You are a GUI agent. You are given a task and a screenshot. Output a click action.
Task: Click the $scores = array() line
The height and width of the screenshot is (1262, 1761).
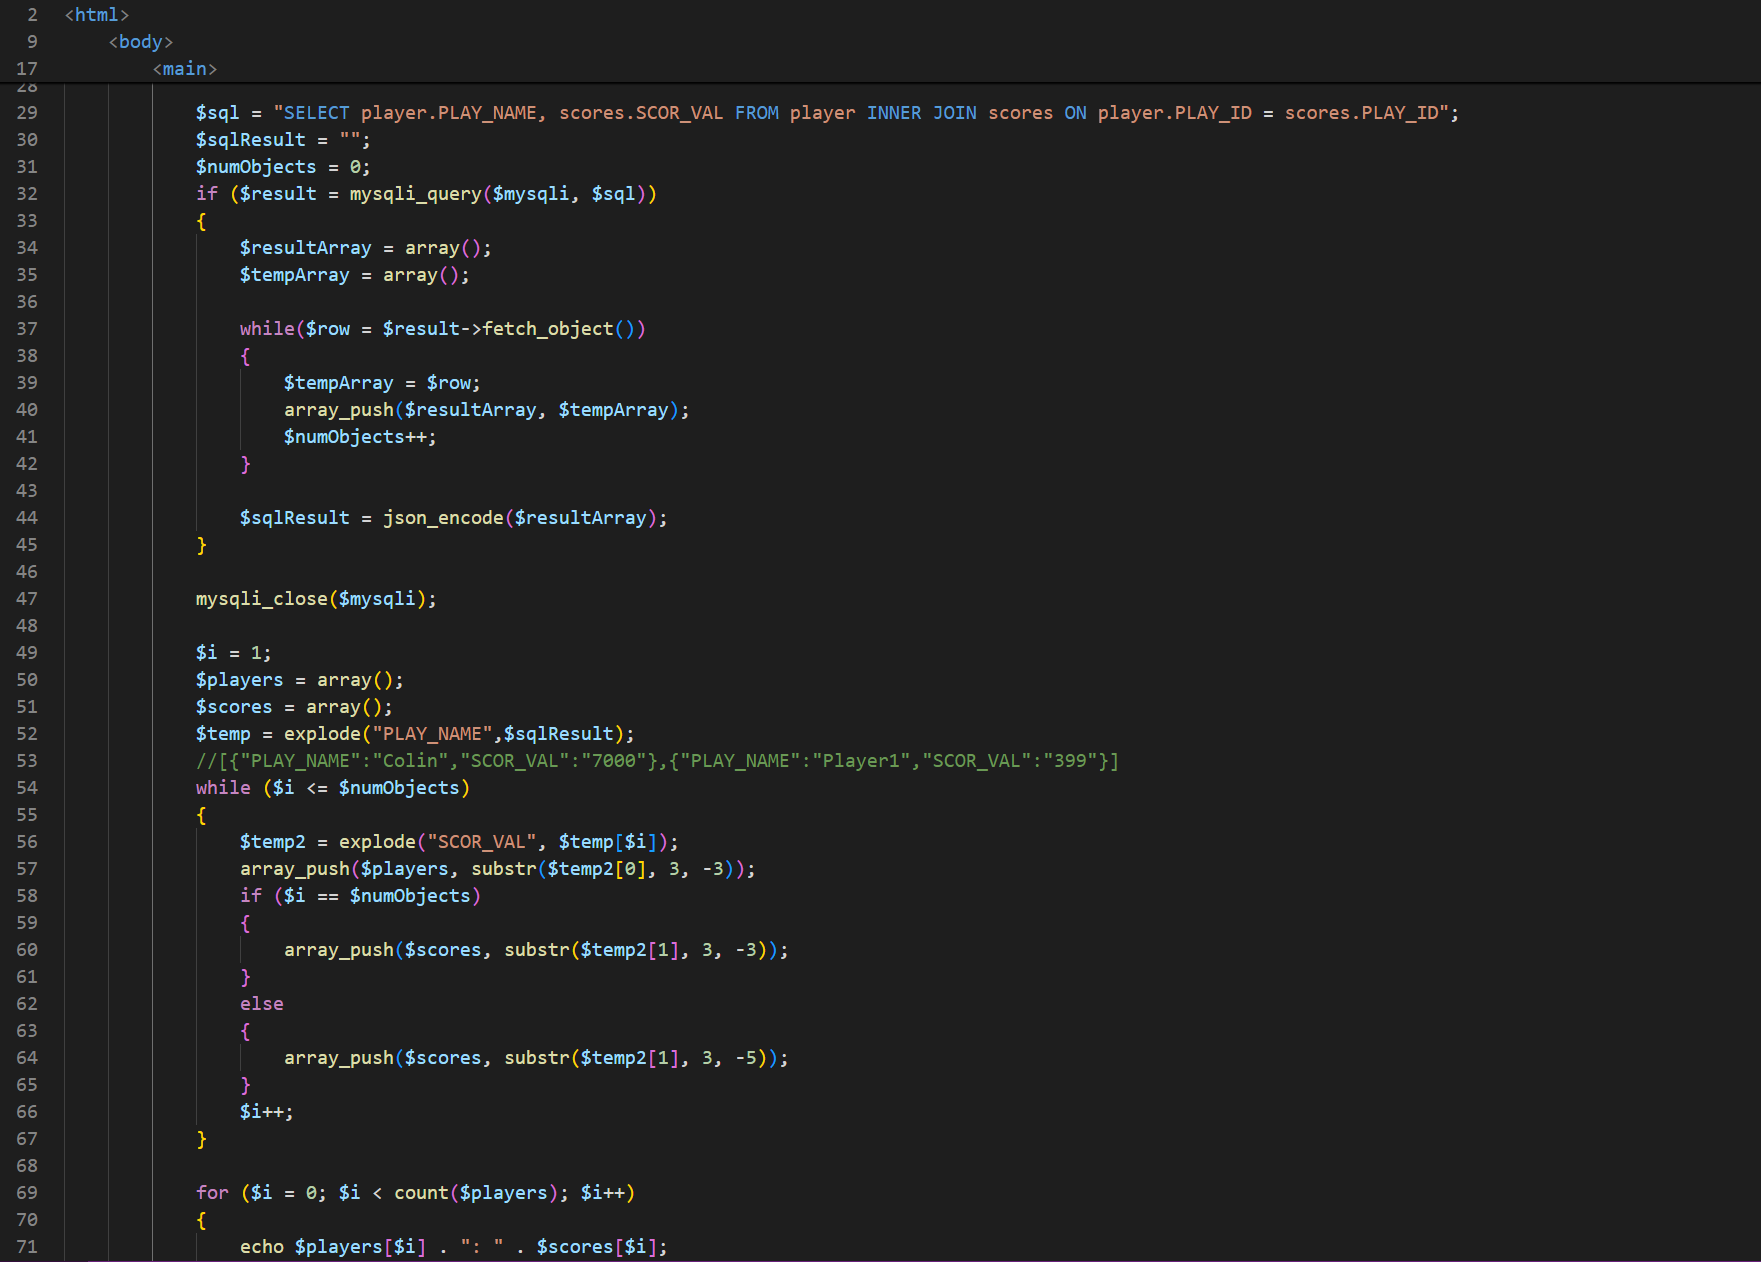point(294,707)
